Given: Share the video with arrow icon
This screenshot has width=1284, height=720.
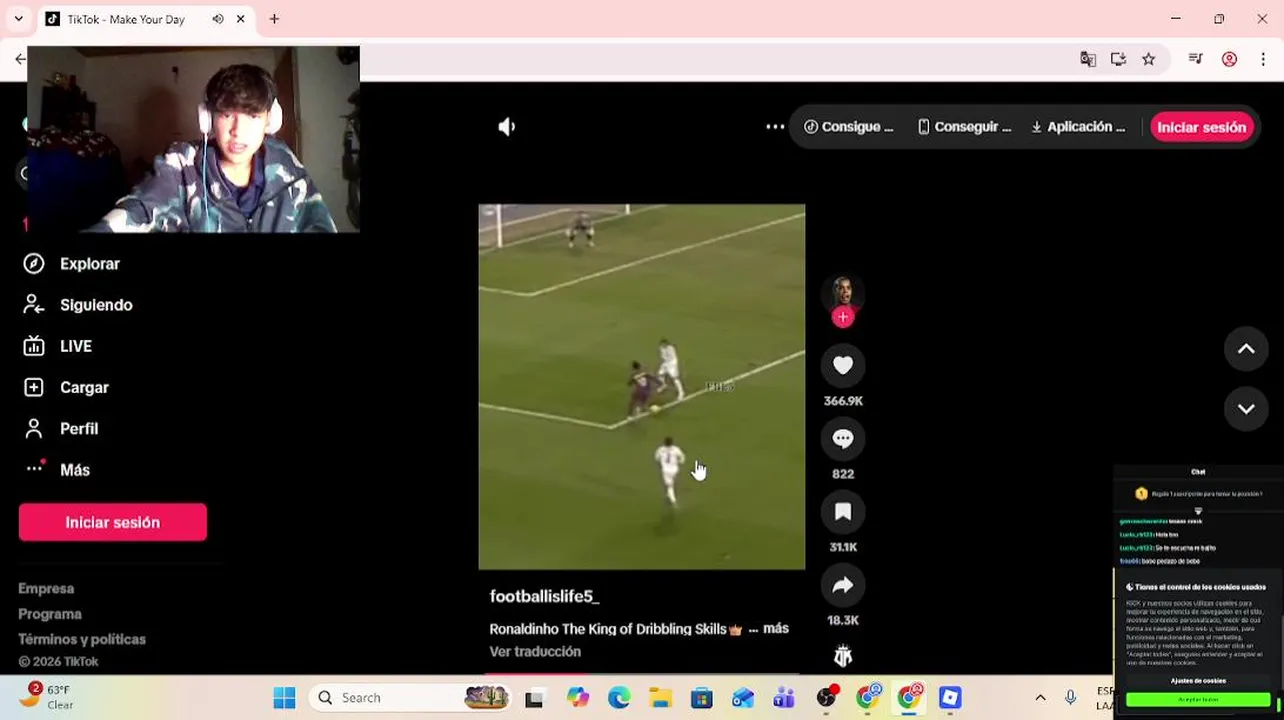Looking at the screenshot, I should [843, 585].
